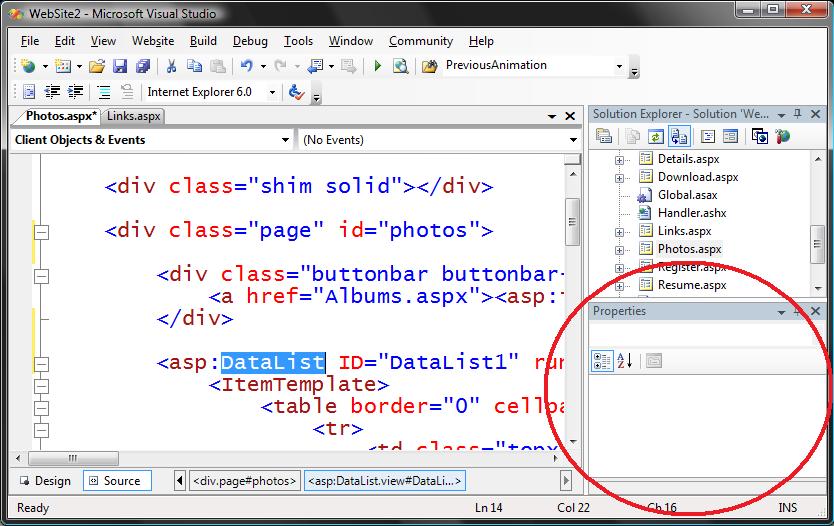Expand the Details.aspx tree node
834x526 pixels.
619,160
